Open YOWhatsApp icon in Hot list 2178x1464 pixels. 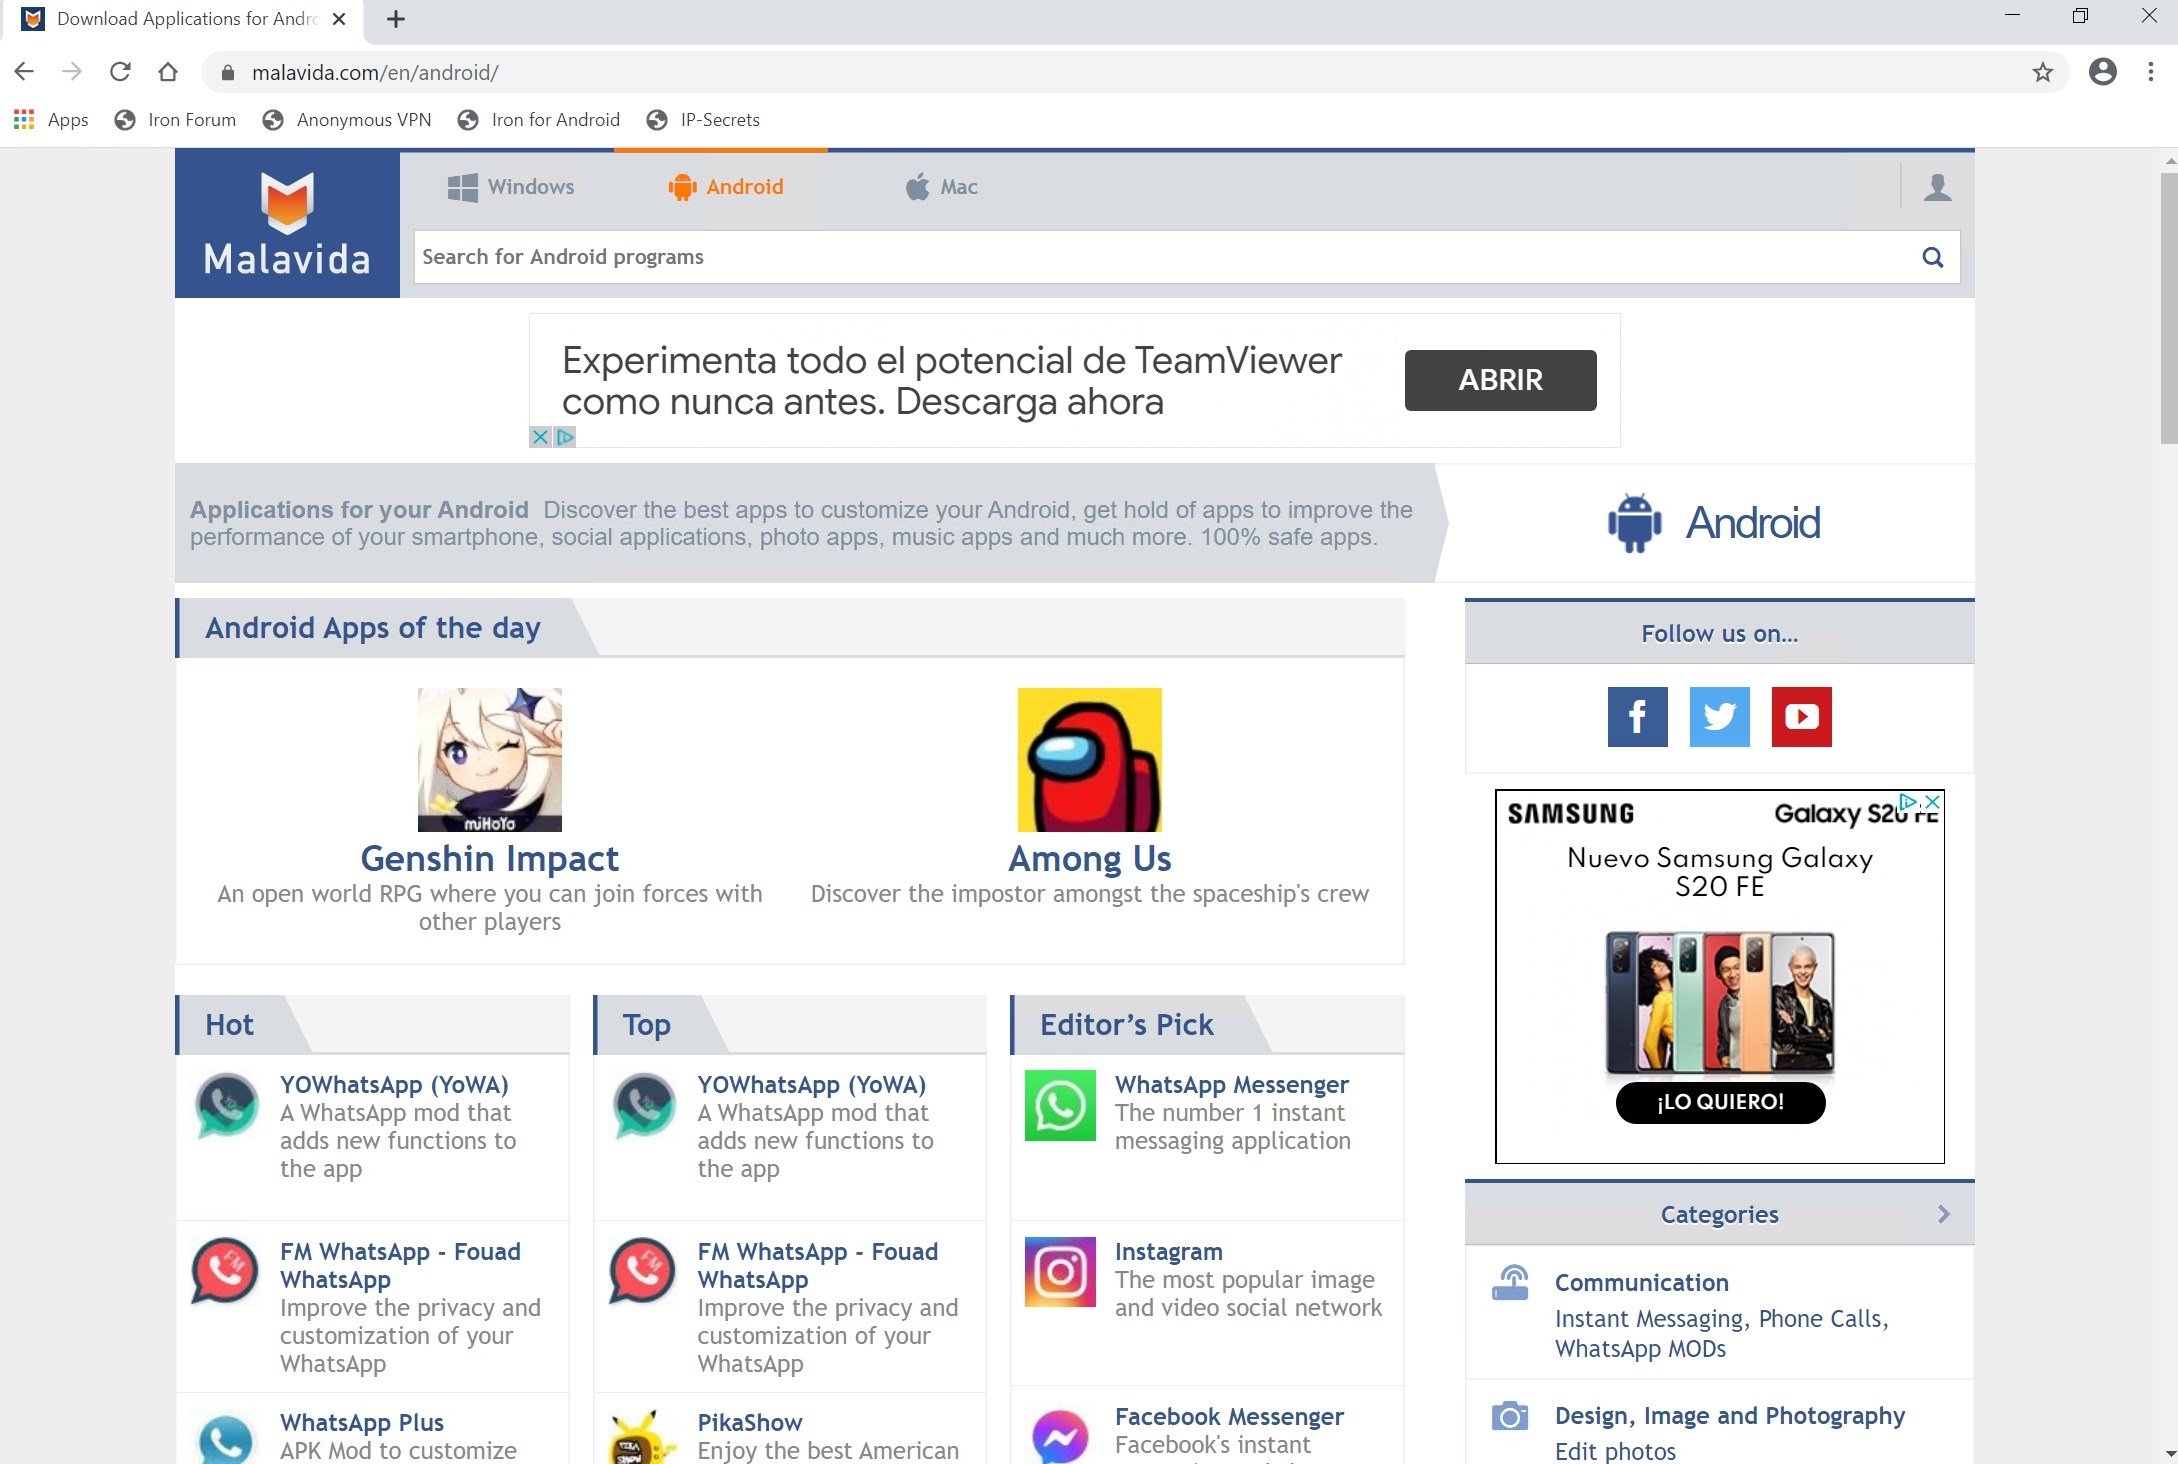click(227, 1106)
